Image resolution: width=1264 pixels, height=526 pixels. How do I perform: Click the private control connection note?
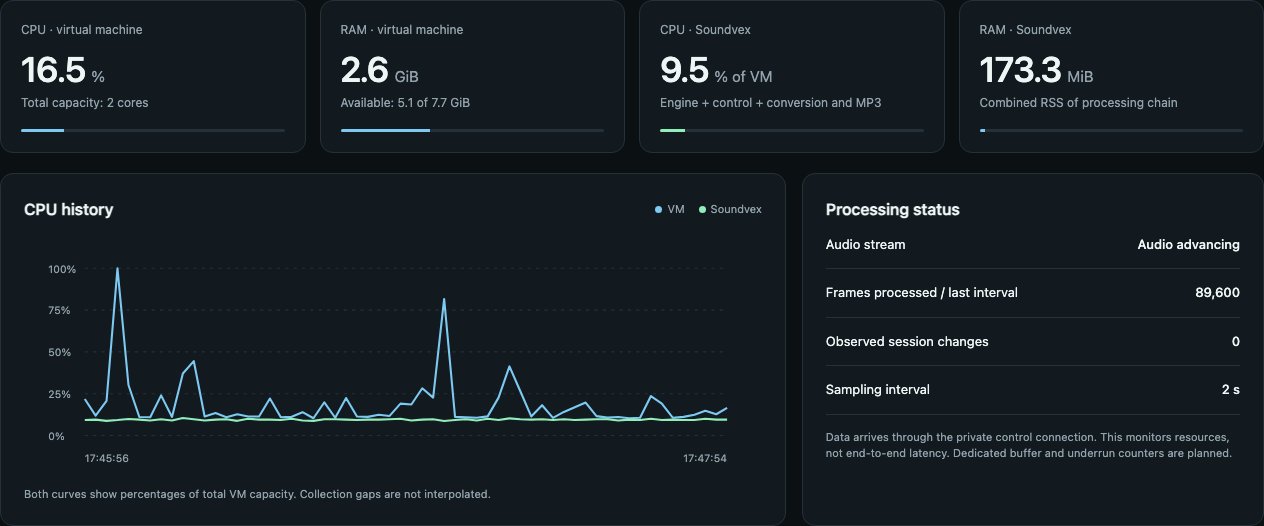pyautogui.click(x=1029, y=445)
